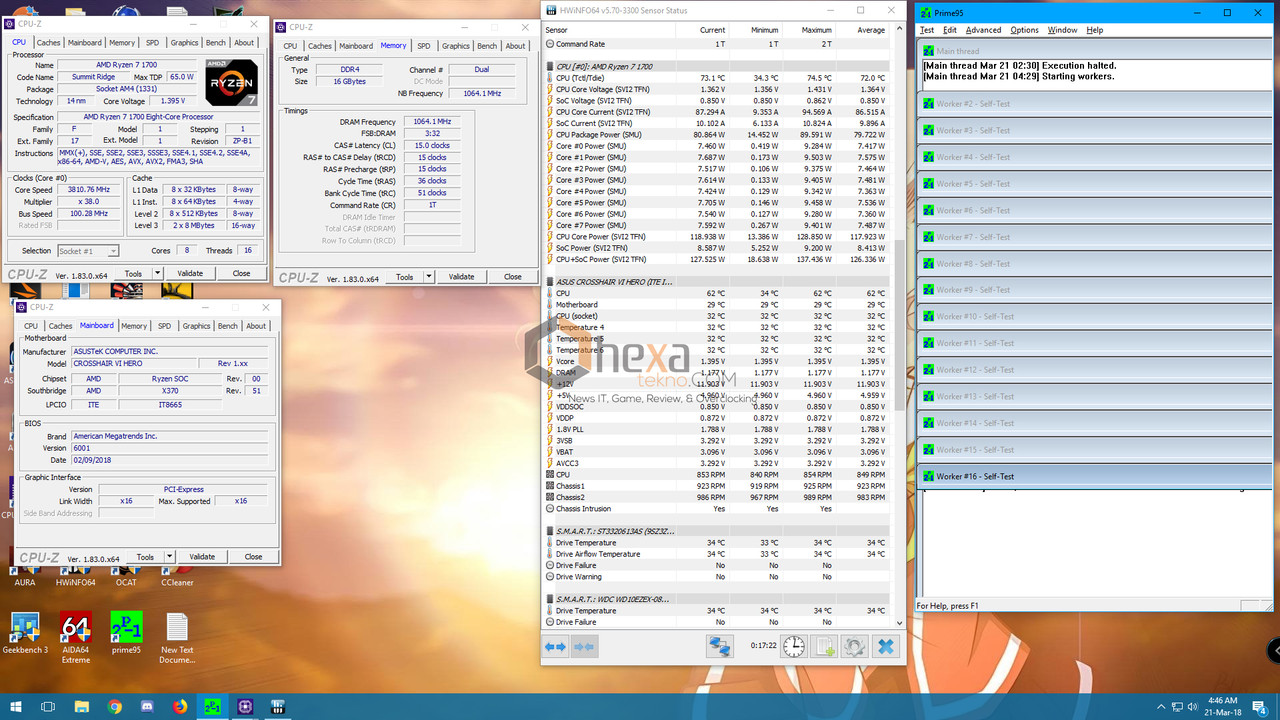Screen dimensions: 1280x720
Task: Collapse ASUS CROSSHAIR VI HERO sensor group
Action: [552, 282]
